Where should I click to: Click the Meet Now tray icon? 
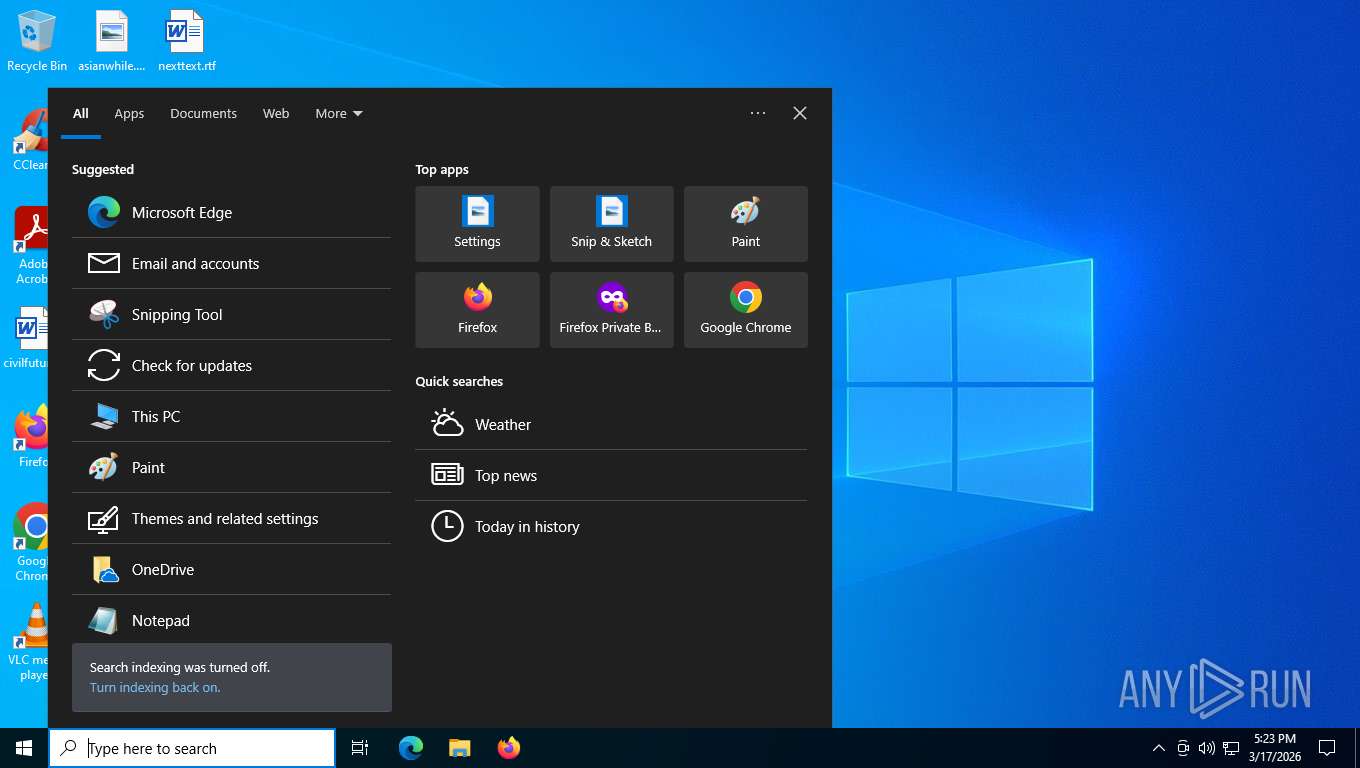(1183, 748)
